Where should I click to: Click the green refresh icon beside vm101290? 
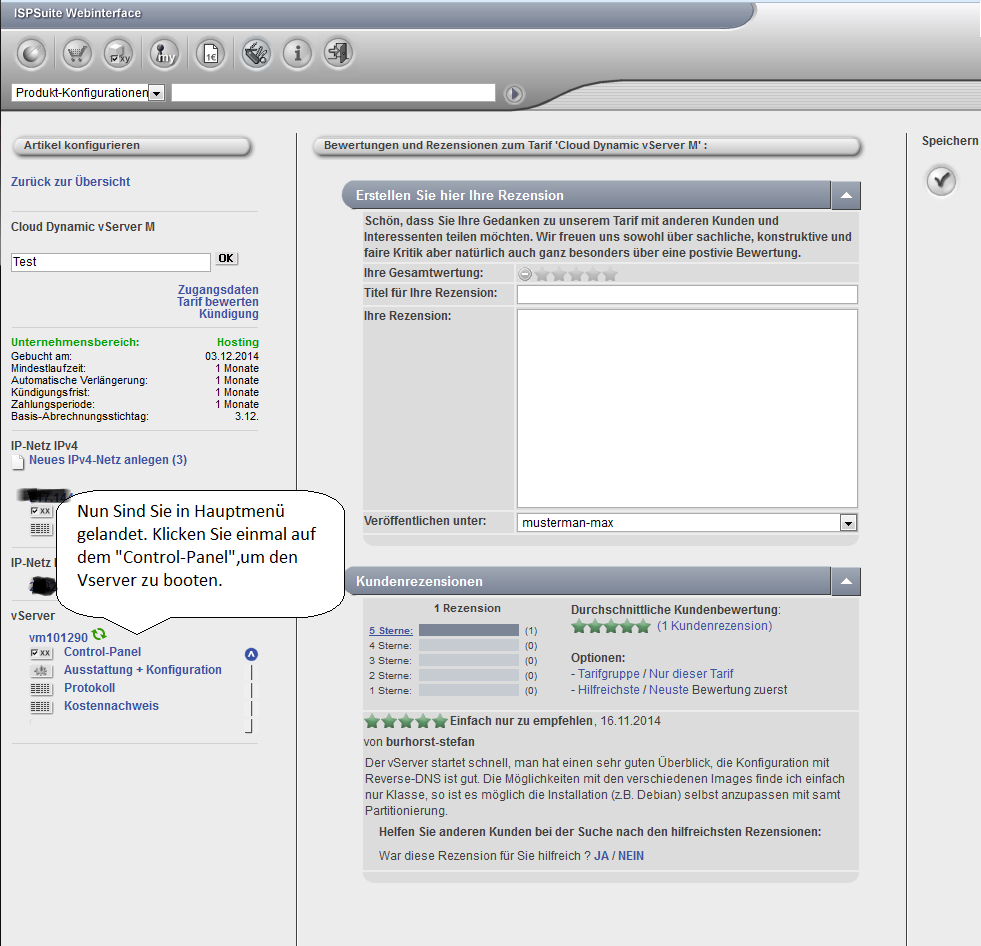click(99, 635)
